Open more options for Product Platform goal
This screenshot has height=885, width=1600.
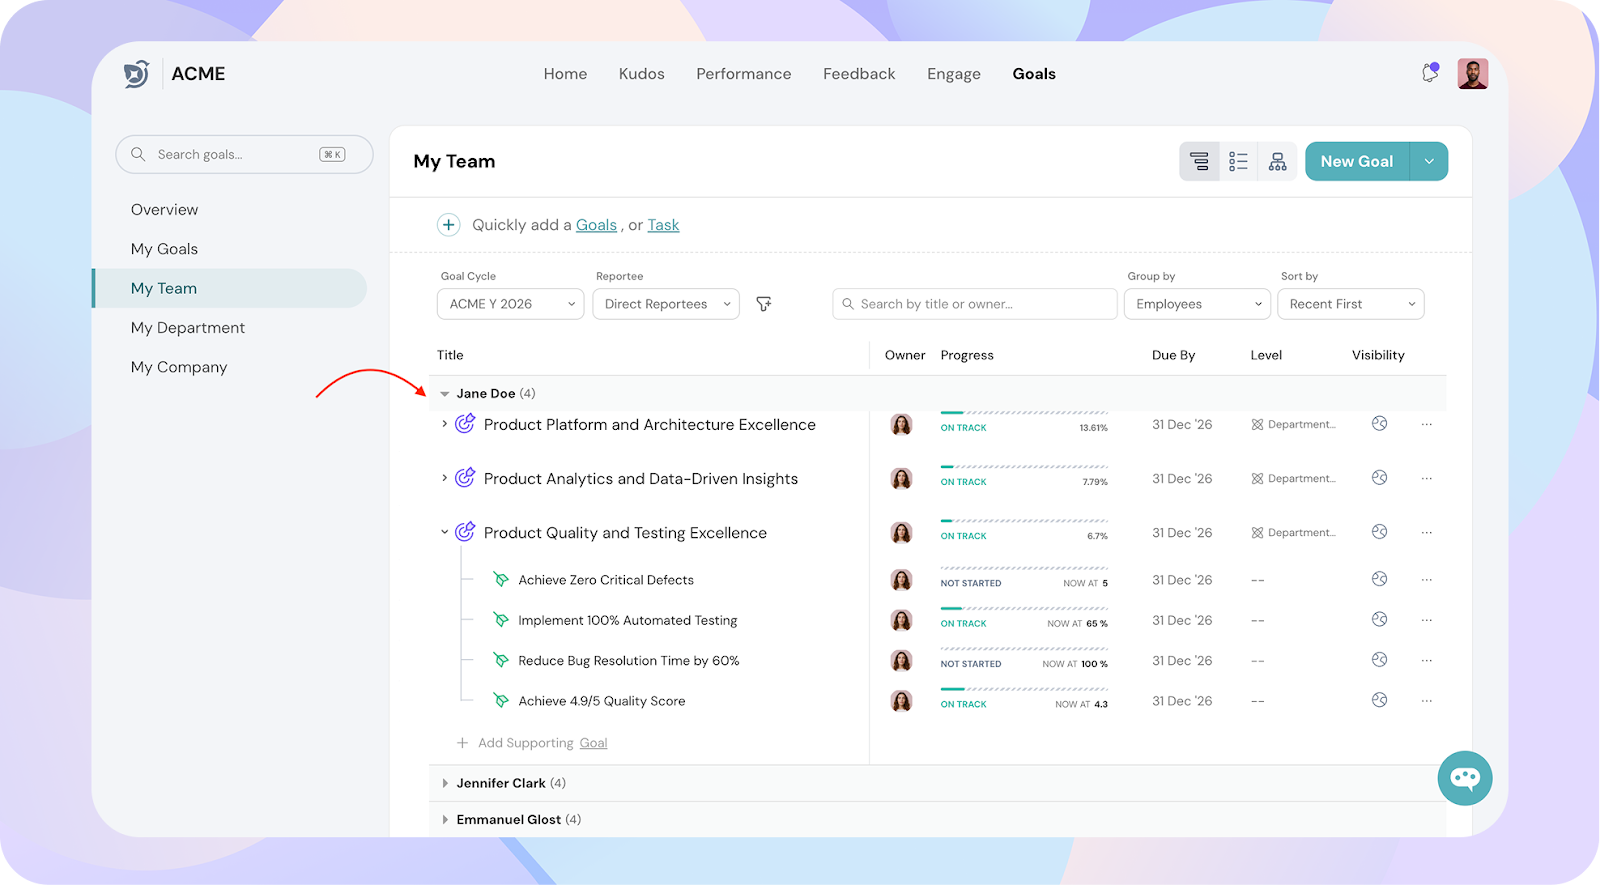tap(1427, 425)
